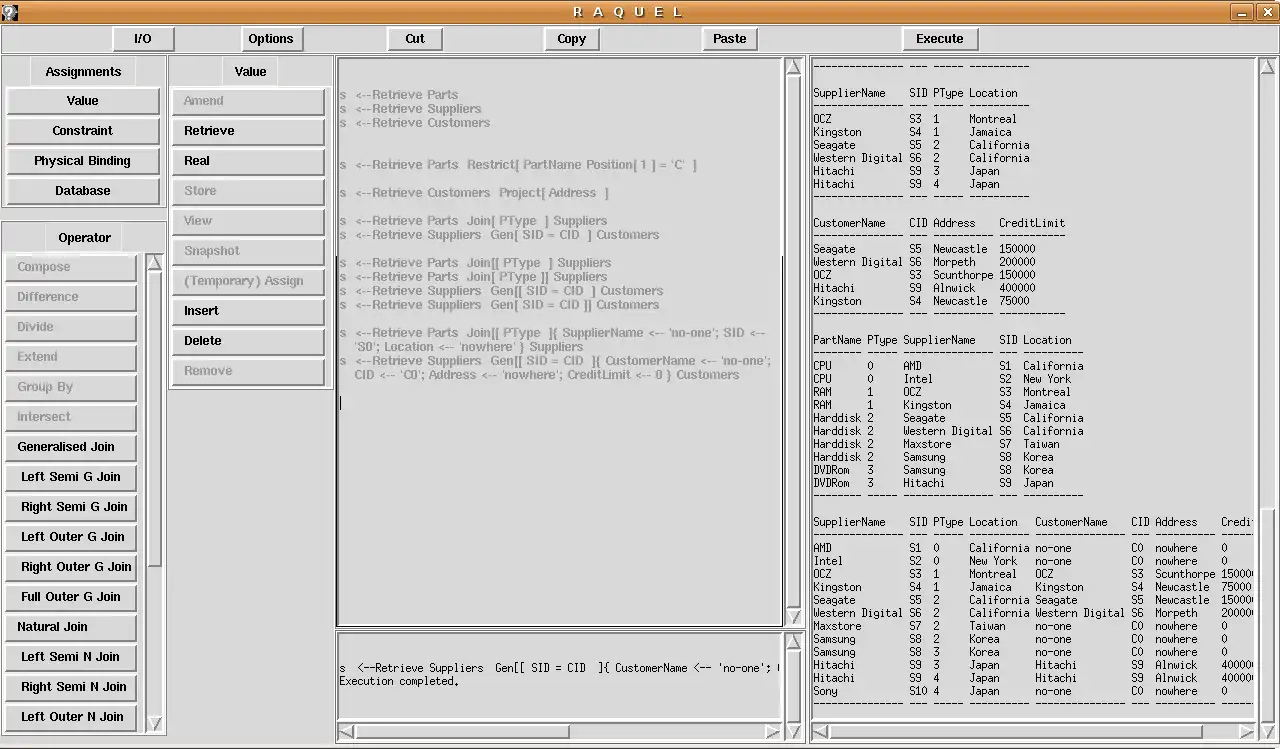This screenshot has width=1280, height=749.
Task: Click the Operator list scroll-up arrow
Action: (x=154, y=262)
